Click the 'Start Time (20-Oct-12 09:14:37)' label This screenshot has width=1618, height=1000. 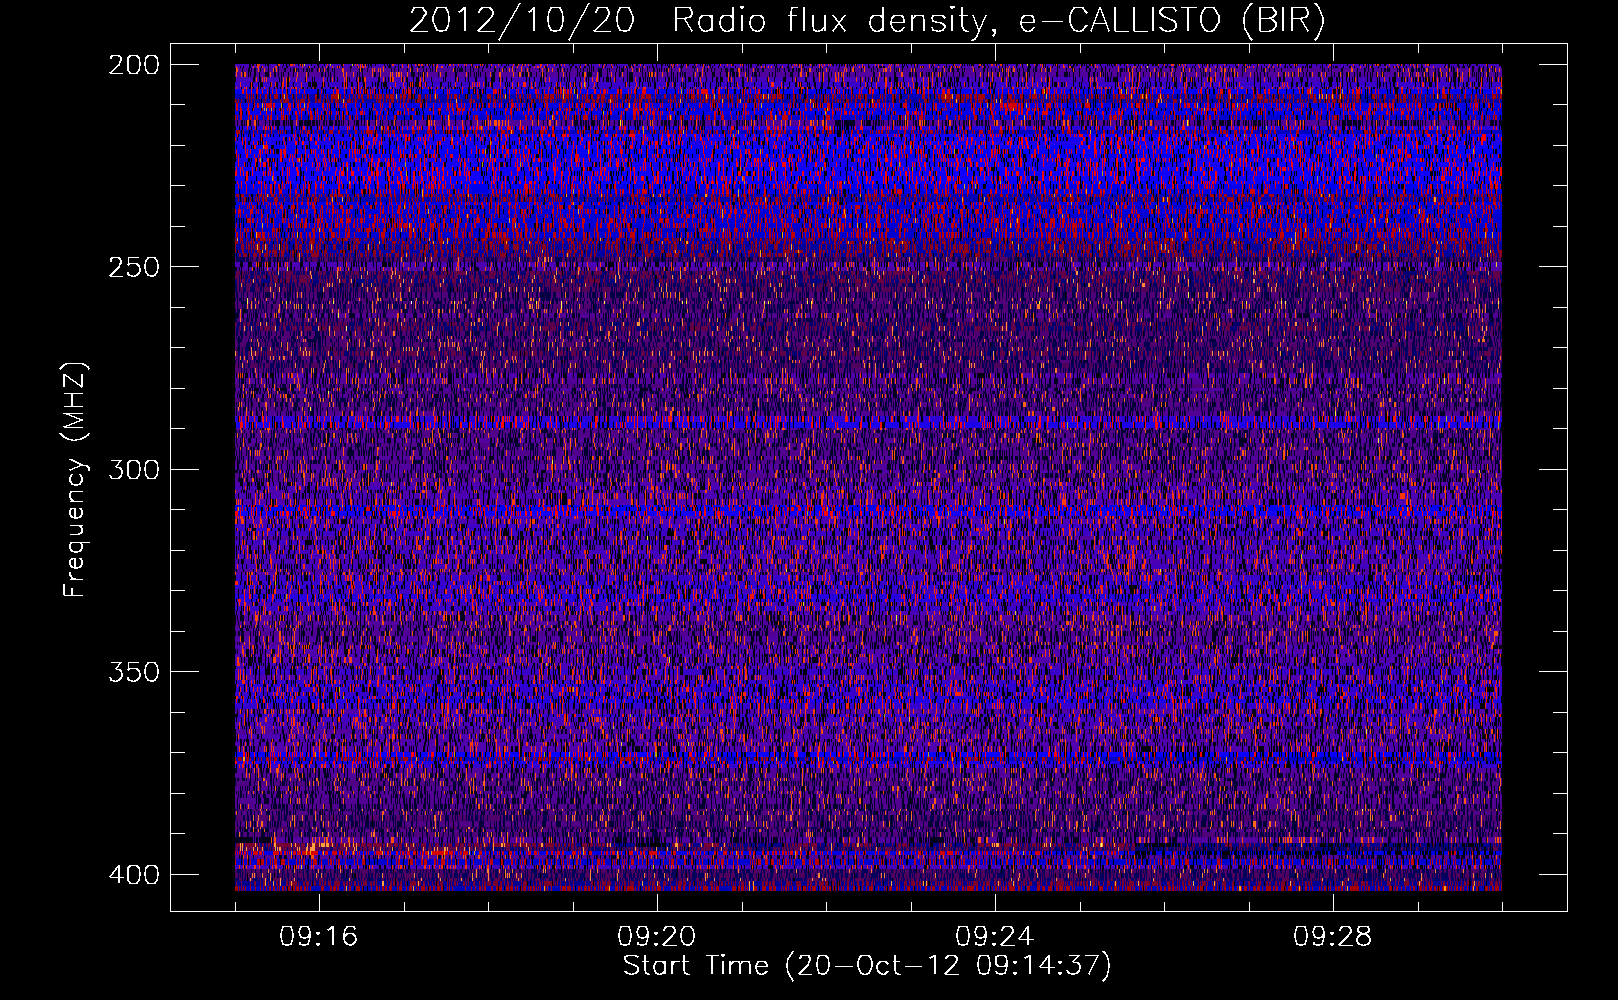[867, 966]
